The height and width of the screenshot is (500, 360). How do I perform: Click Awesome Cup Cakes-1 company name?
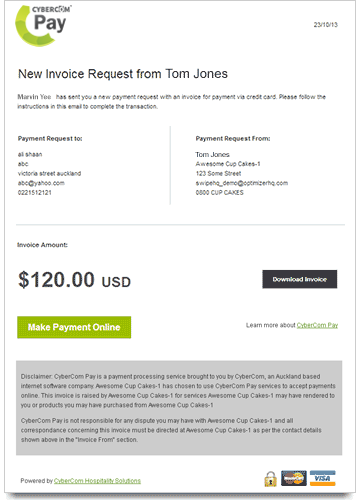click(x=228, y=164)
